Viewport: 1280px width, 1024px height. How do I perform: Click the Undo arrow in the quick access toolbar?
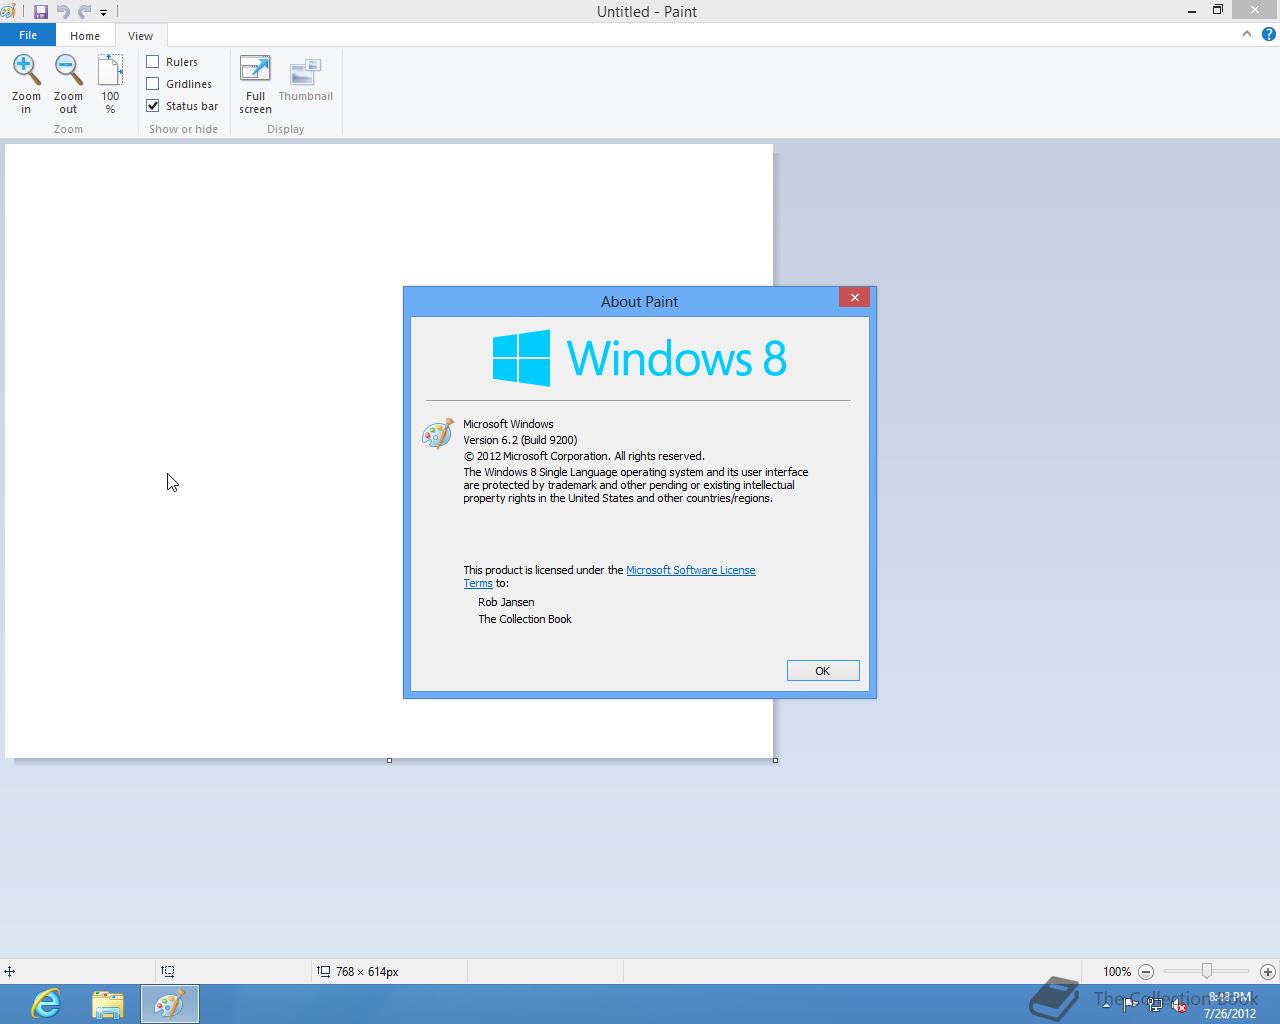(x=63, y=12)
